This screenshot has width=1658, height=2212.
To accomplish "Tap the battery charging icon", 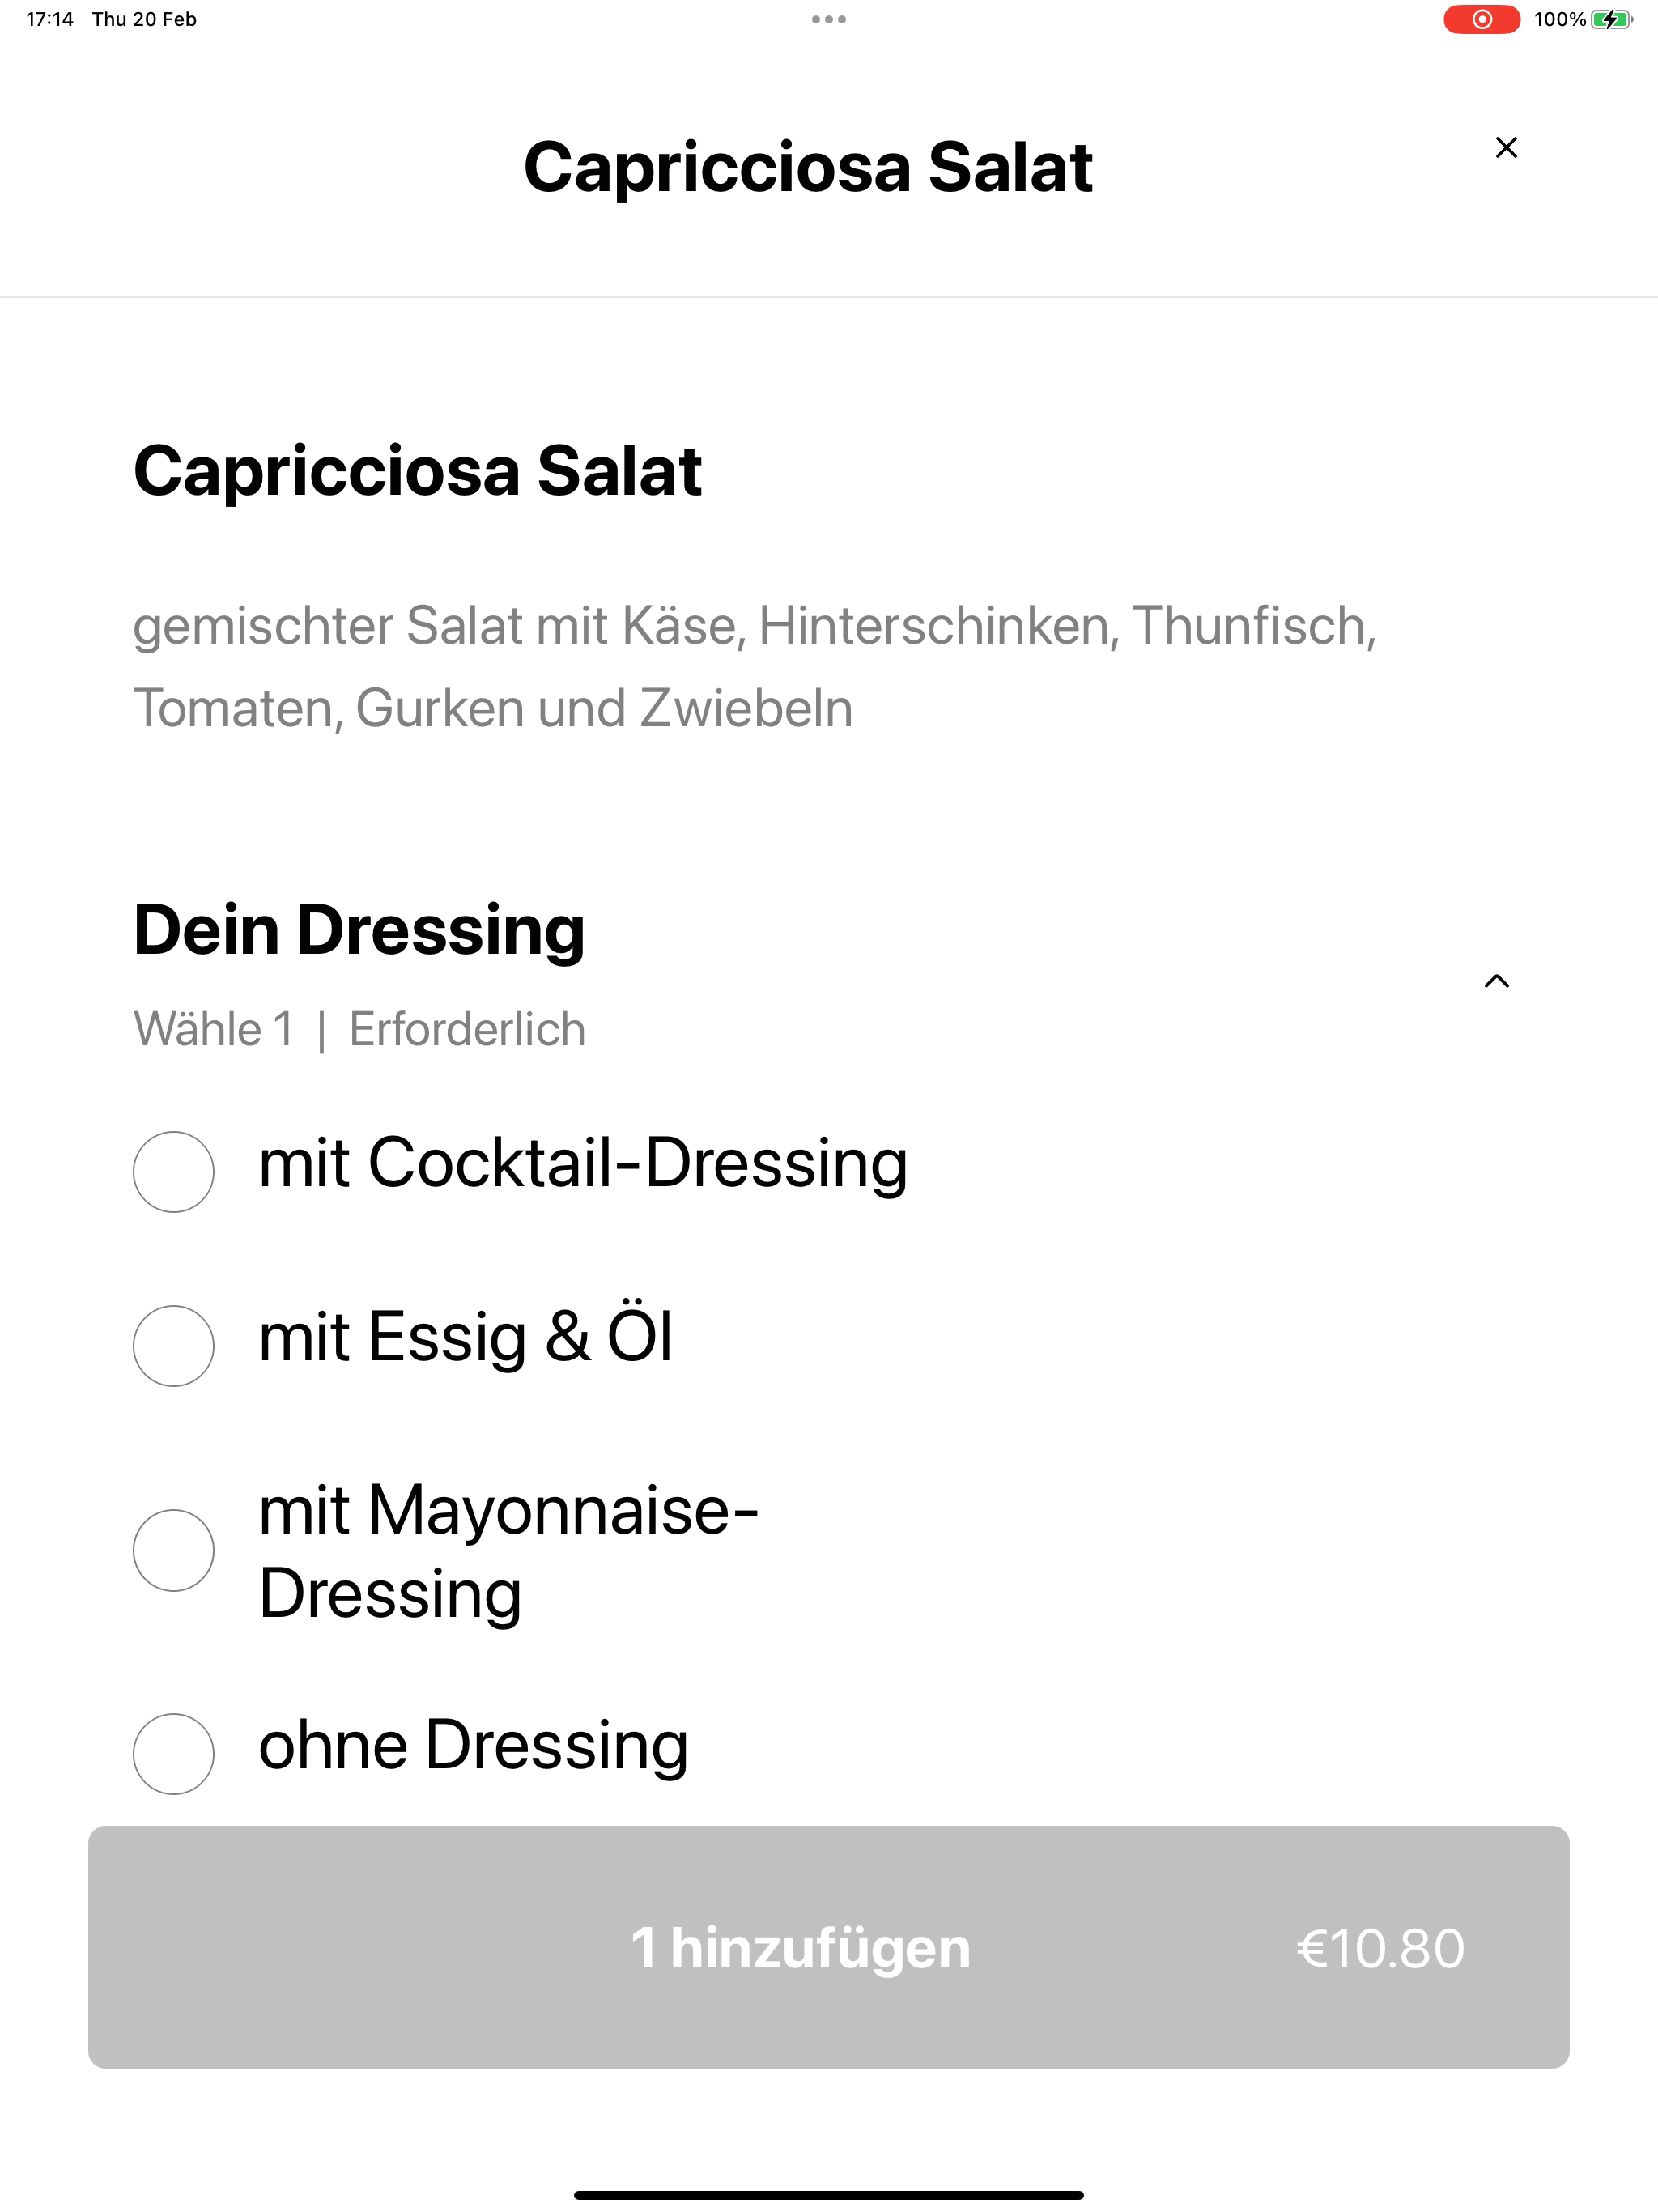I will point(1611,19).
